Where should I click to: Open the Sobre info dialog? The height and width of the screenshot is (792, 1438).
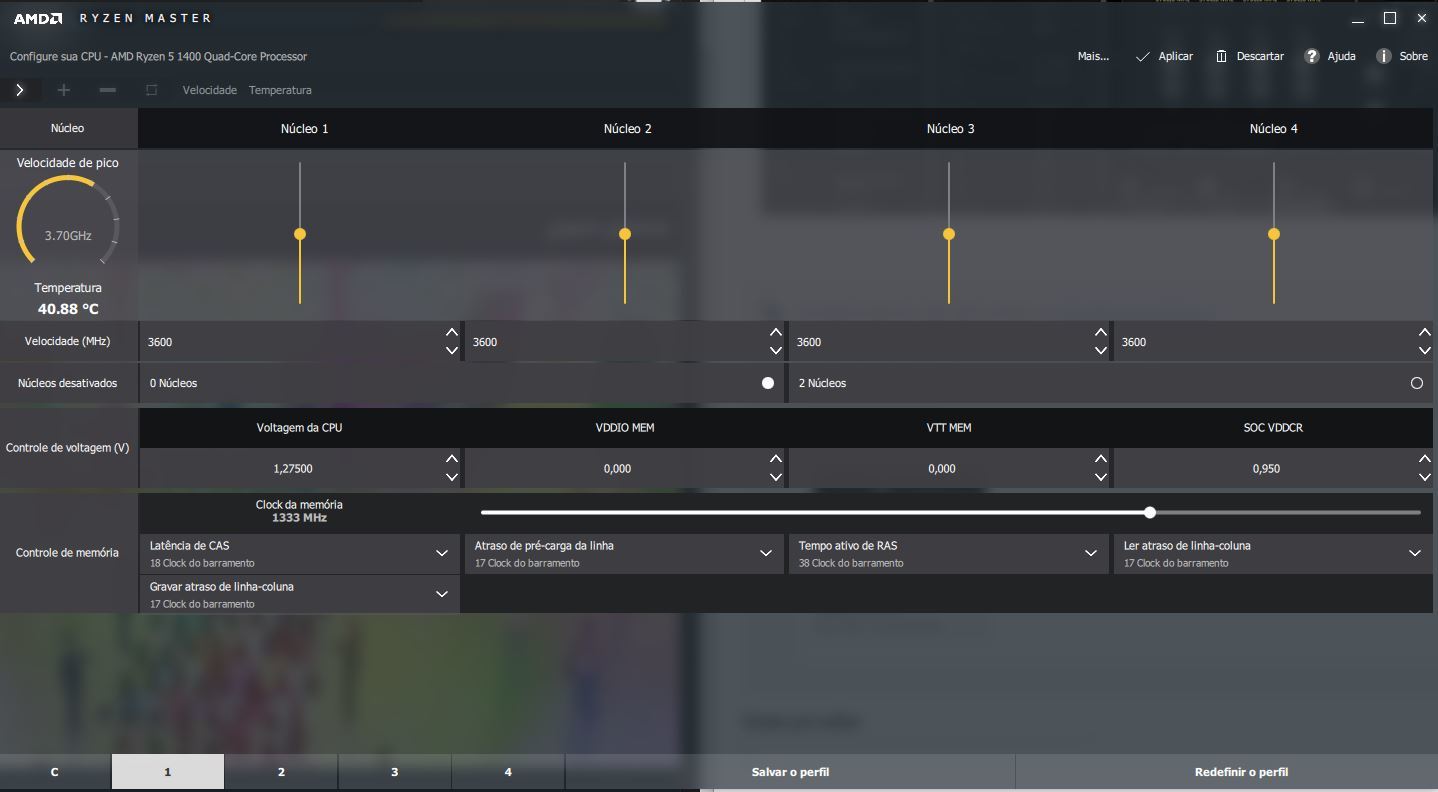[1402, 56]
